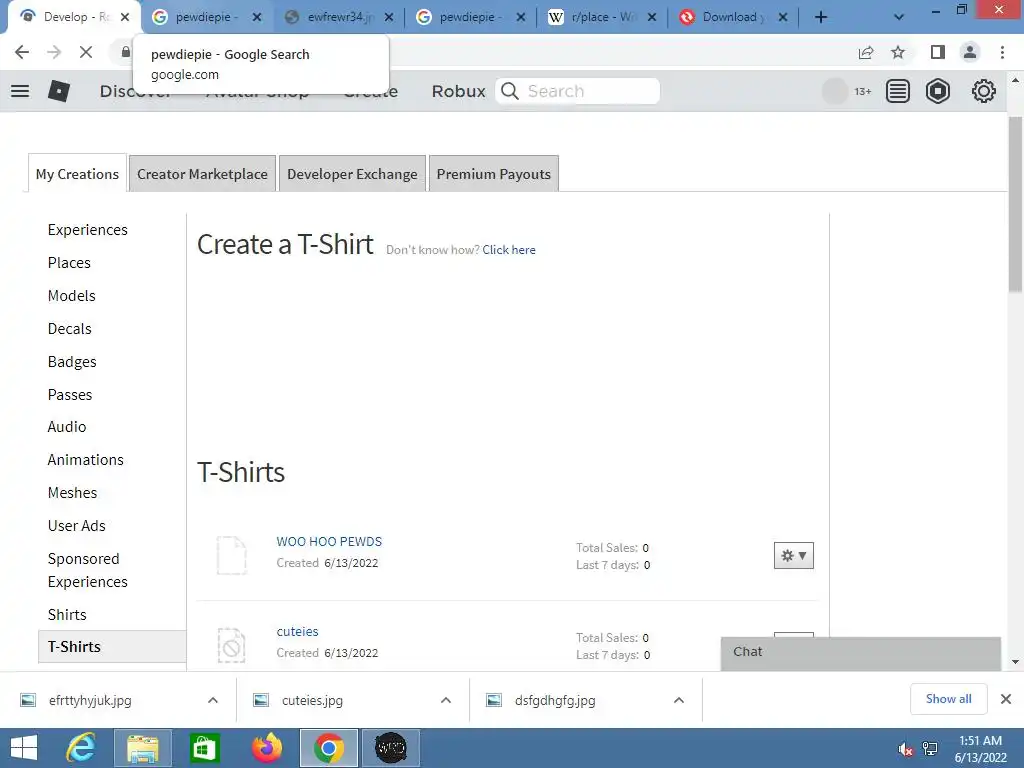
Task: Stop the page loading with the X button
Action: pyautogui.click(x=86, y=52)
